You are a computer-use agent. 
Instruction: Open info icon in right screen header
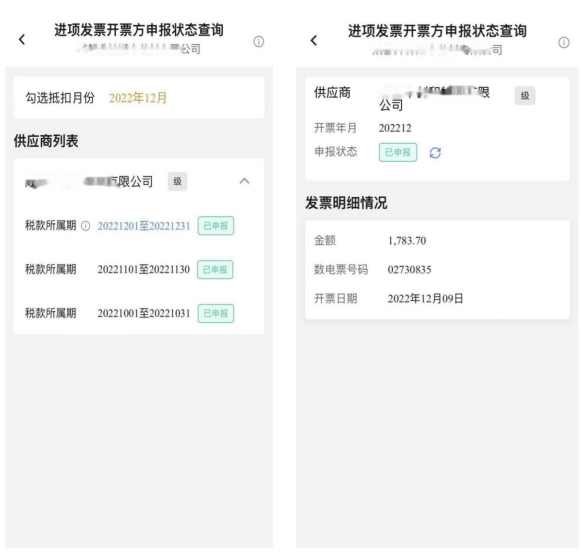click(564, 43)
